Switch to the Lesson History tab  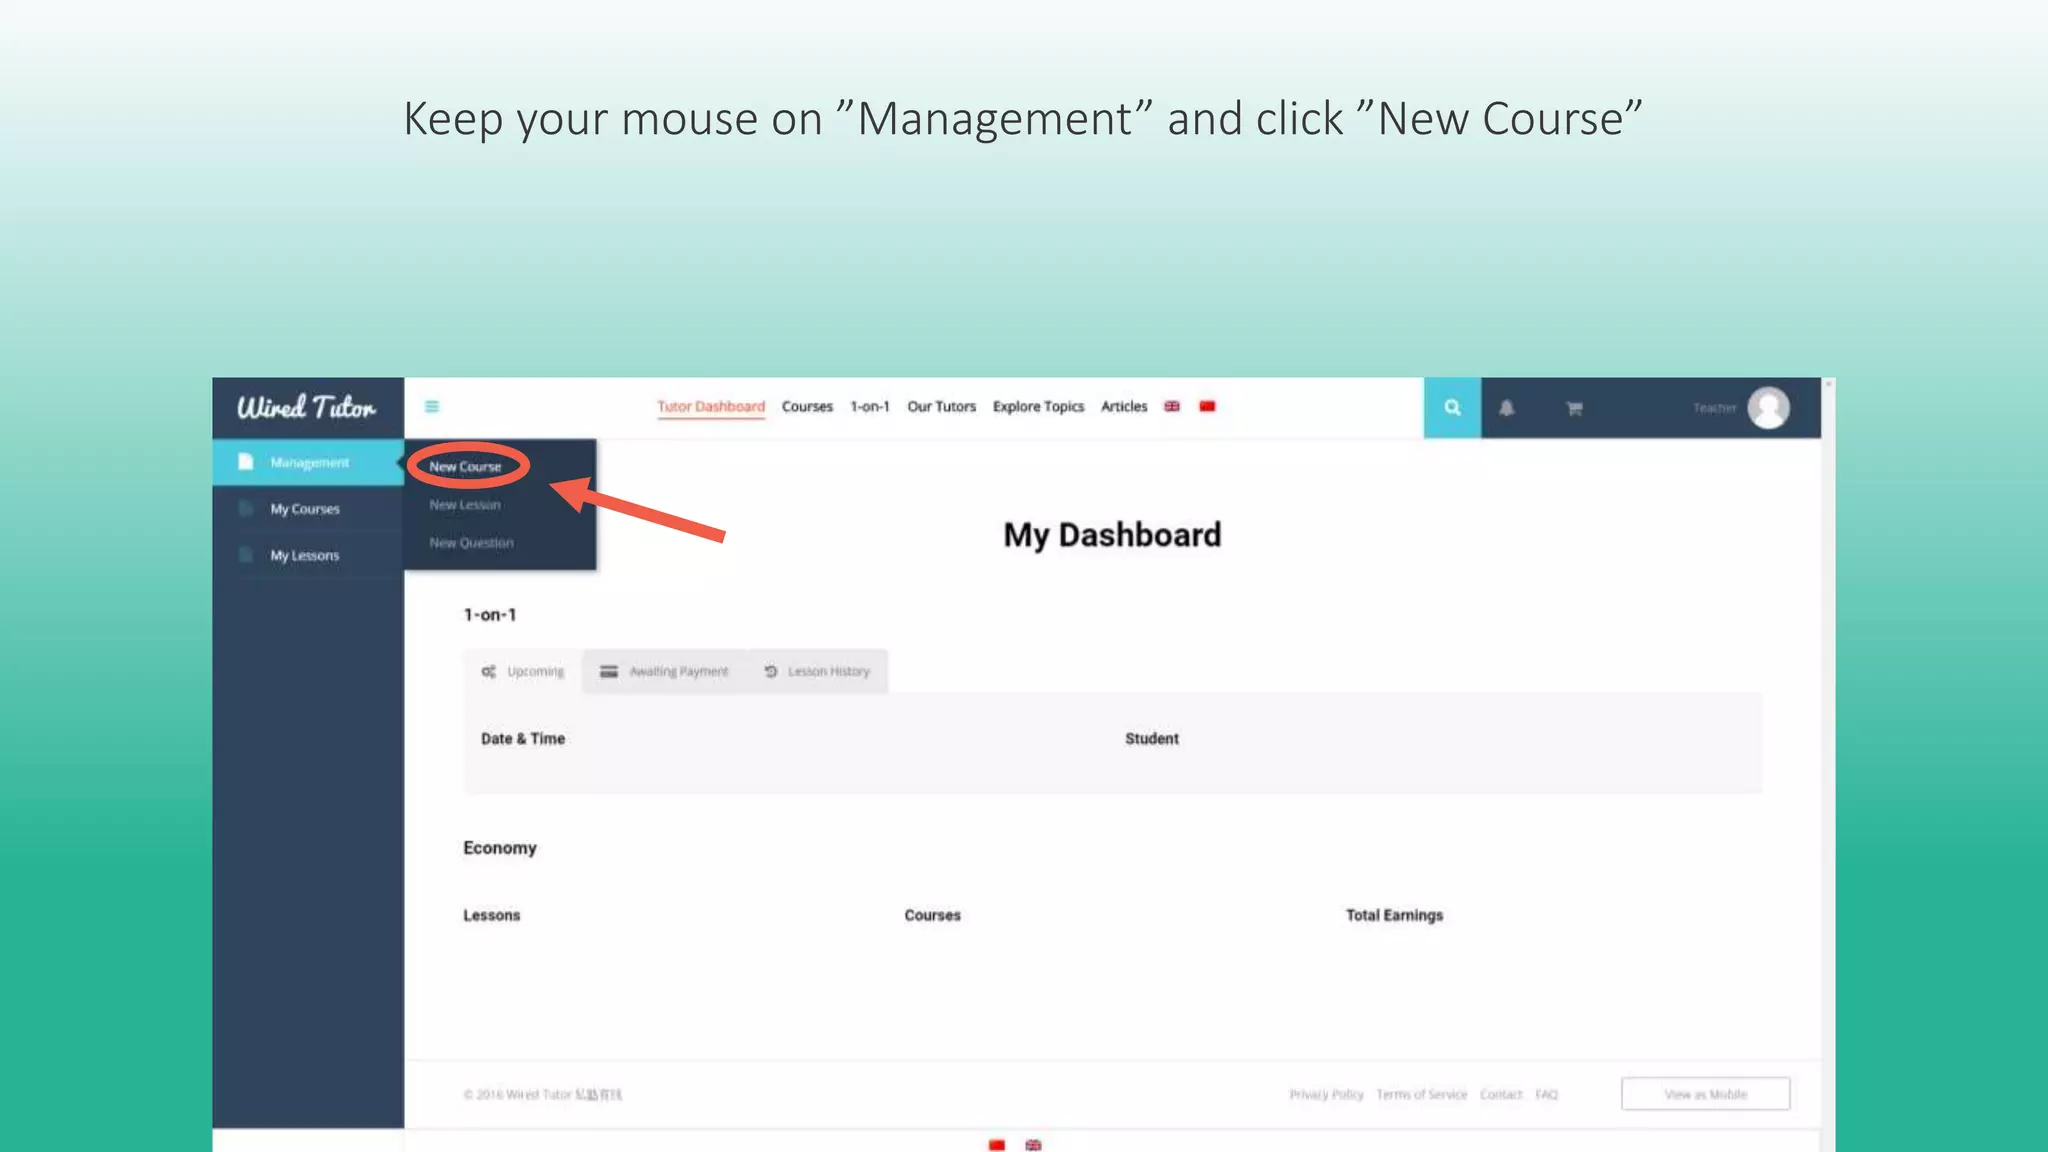(x=817, y=671)
